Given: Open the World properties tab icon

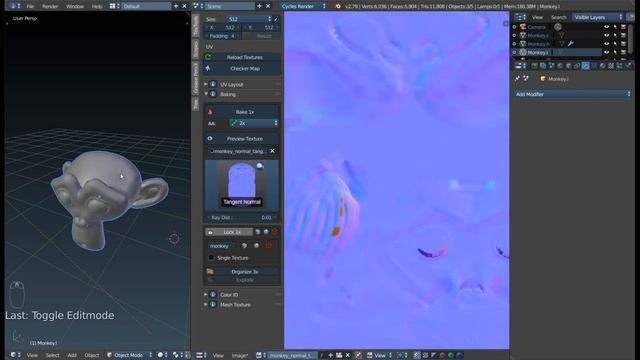Looking at the screenshot, I should tap(560, 66).
